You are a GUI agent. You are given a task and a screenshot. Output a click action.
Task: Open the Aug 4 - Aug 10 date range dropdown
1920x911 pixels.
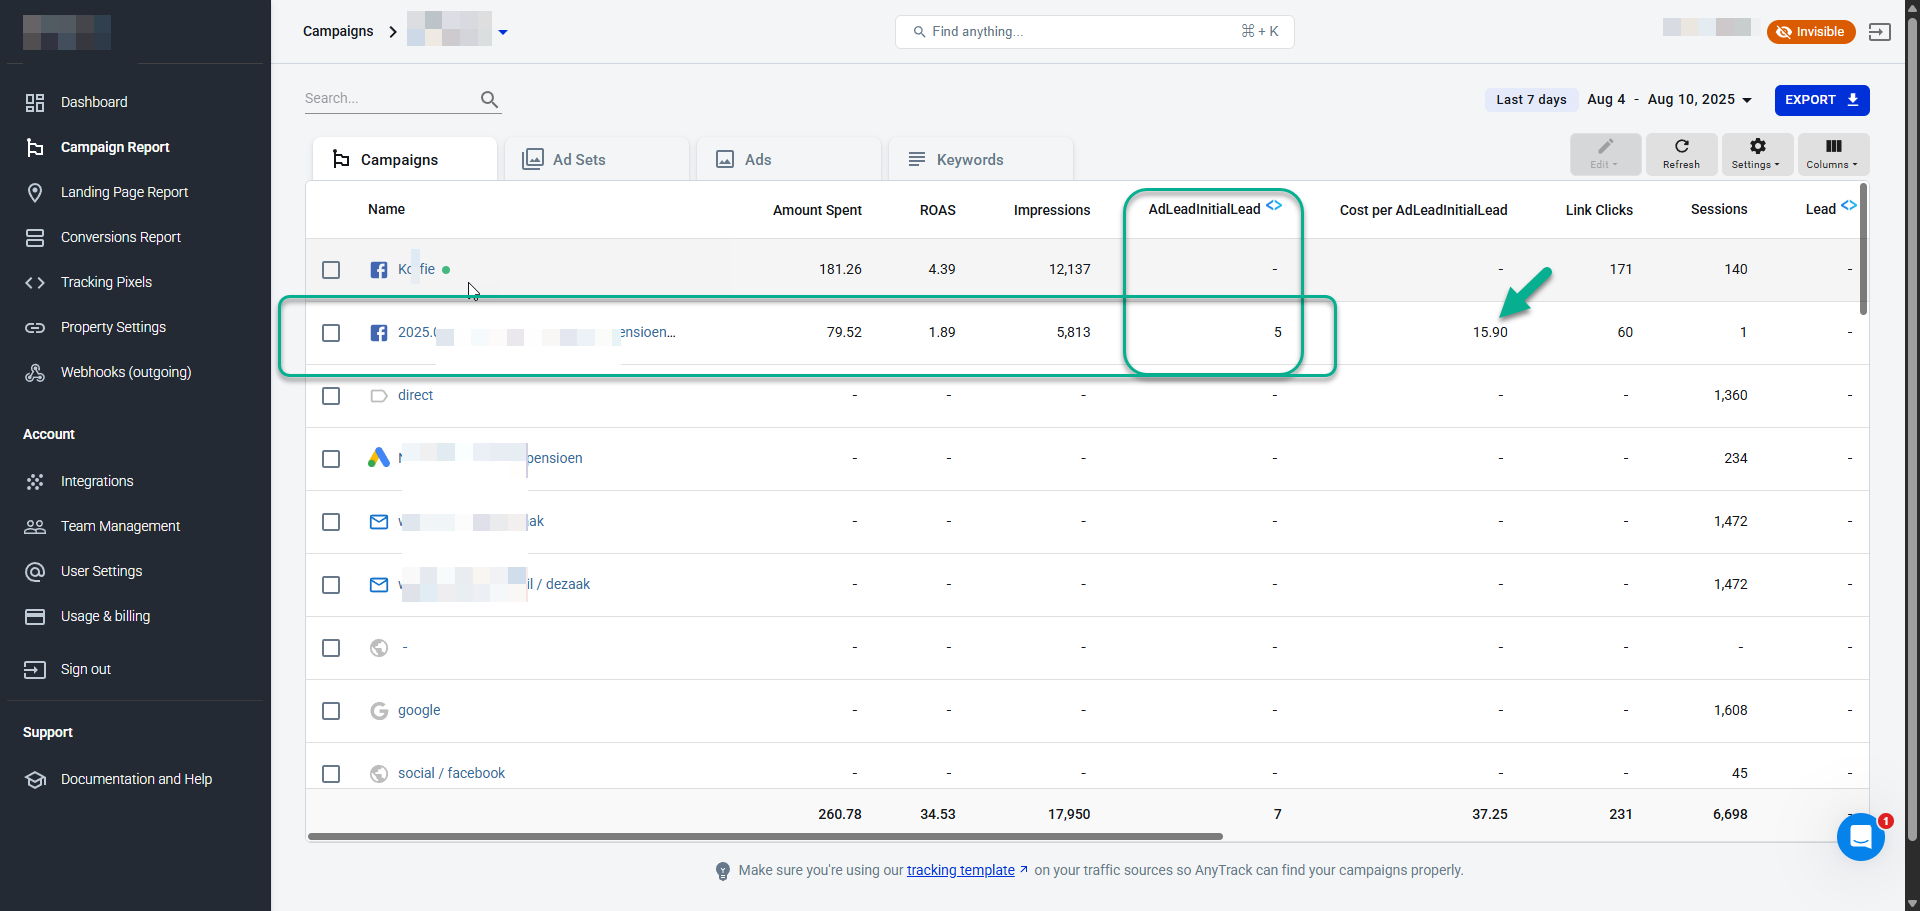[1669, 99]
